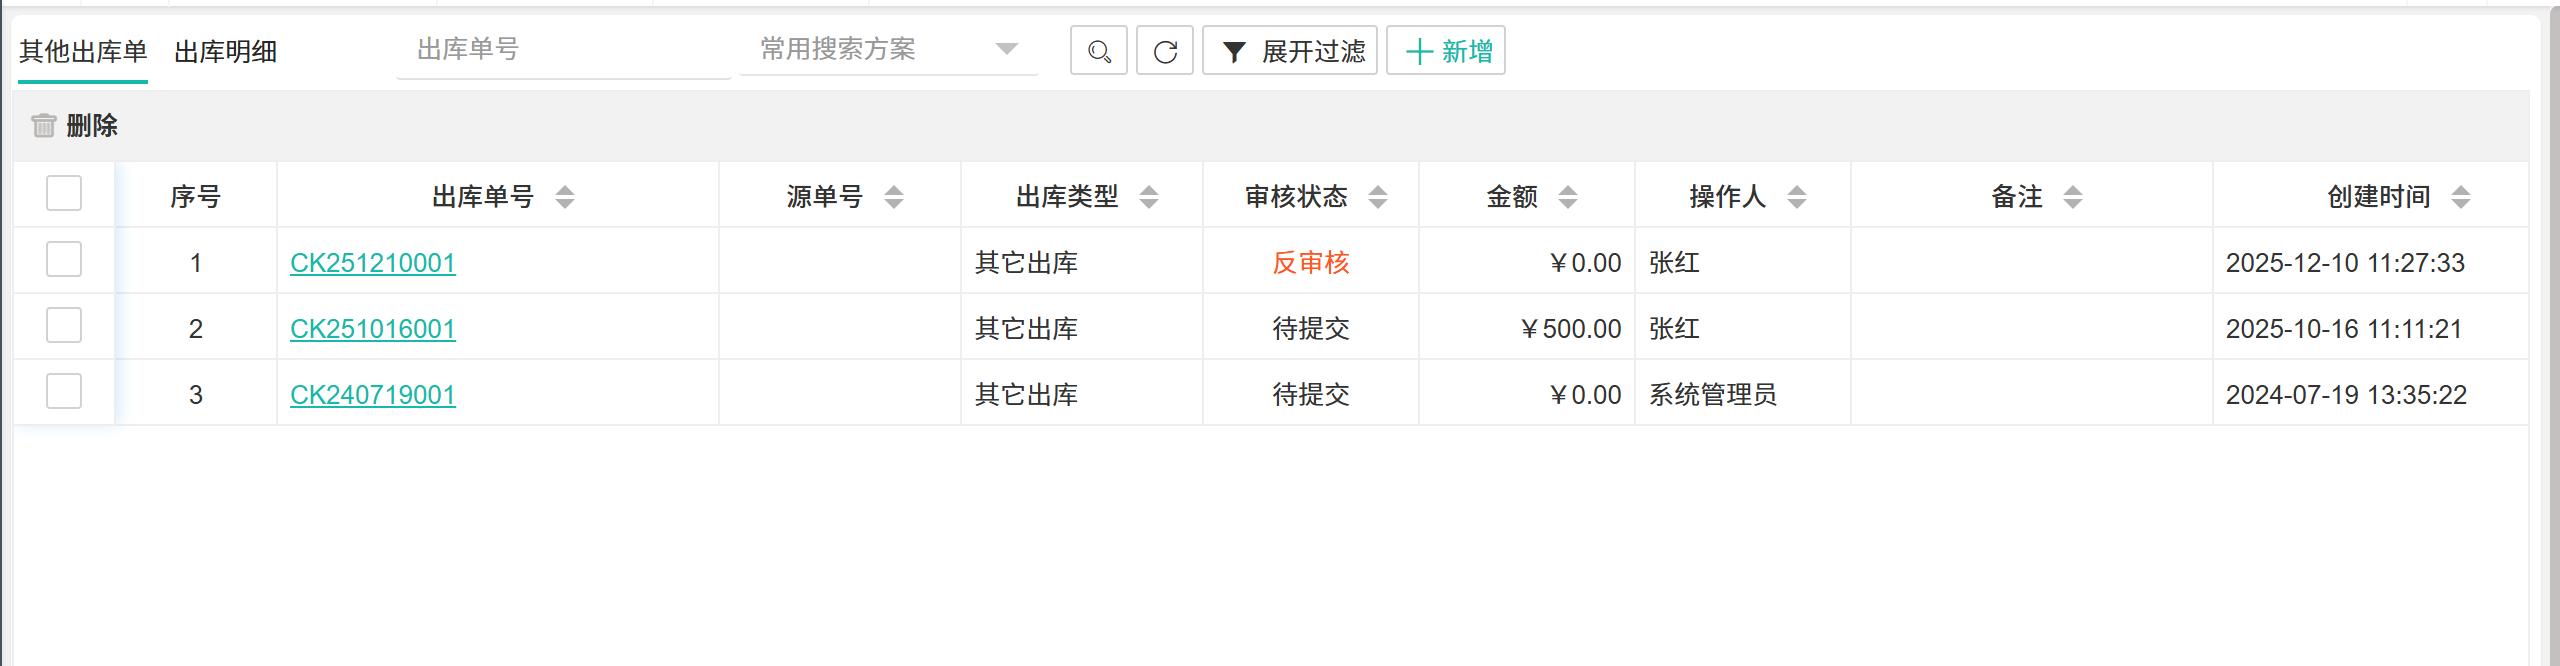Select the 其他出库单 tab
Image resolution: width=2560 pixels, height=666 pixels.
coord(83,52)
